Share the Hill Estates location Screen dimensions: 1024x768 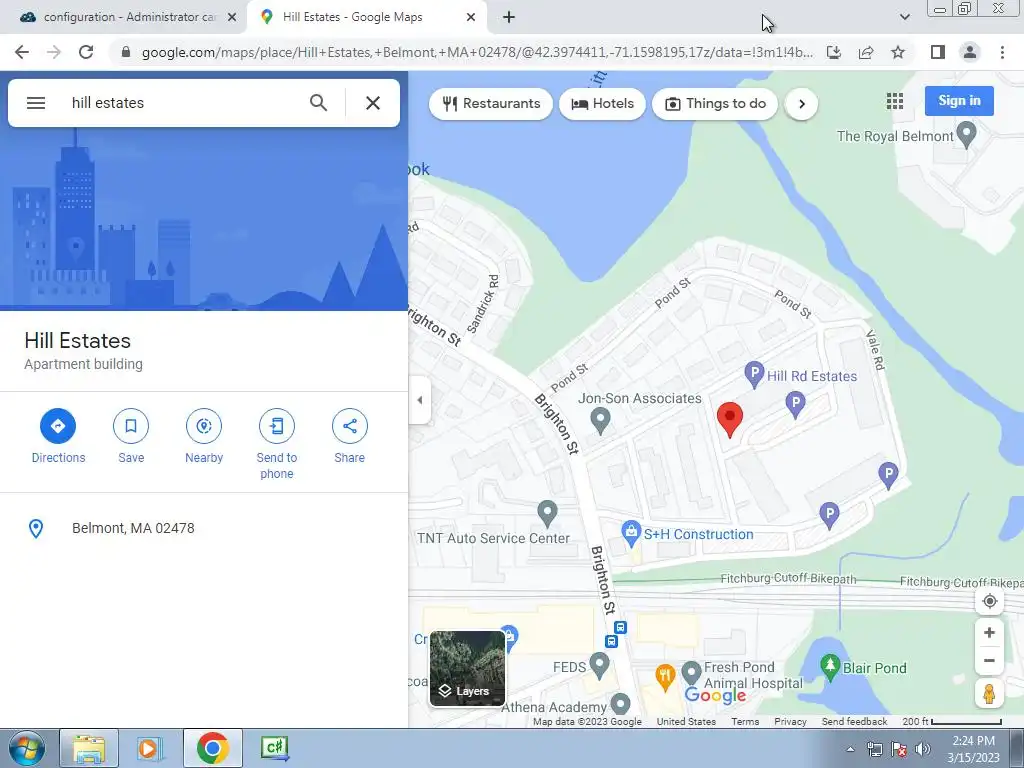[349, 436]
